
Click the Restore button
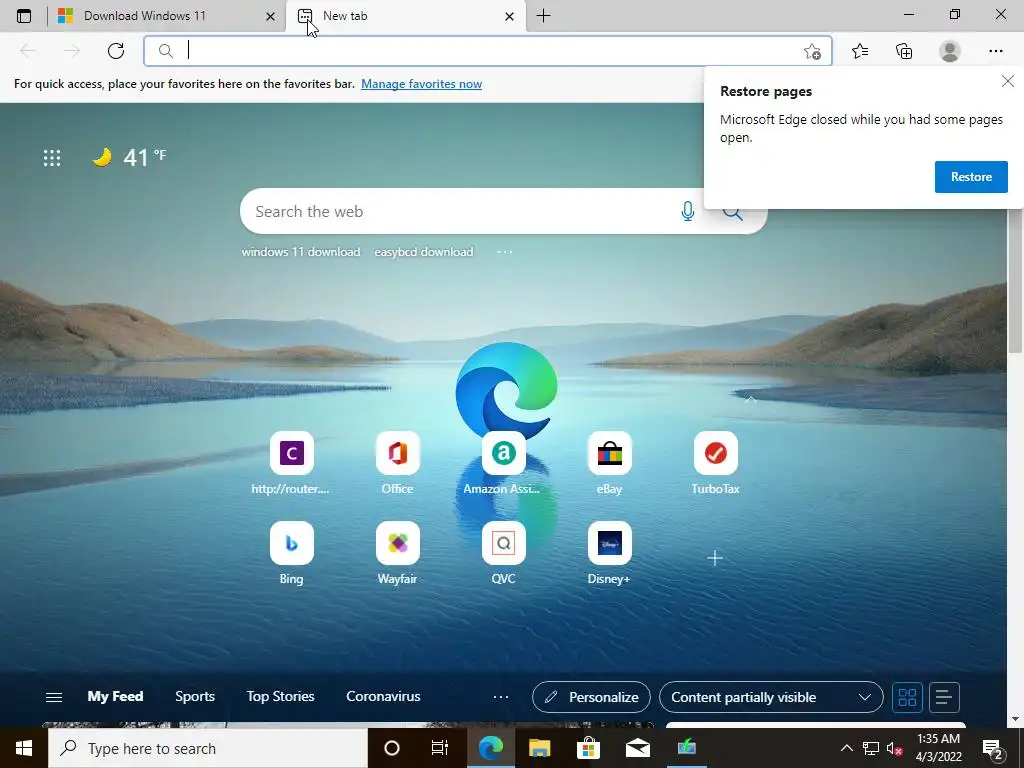pyautogui.click(x=971, y=176)
